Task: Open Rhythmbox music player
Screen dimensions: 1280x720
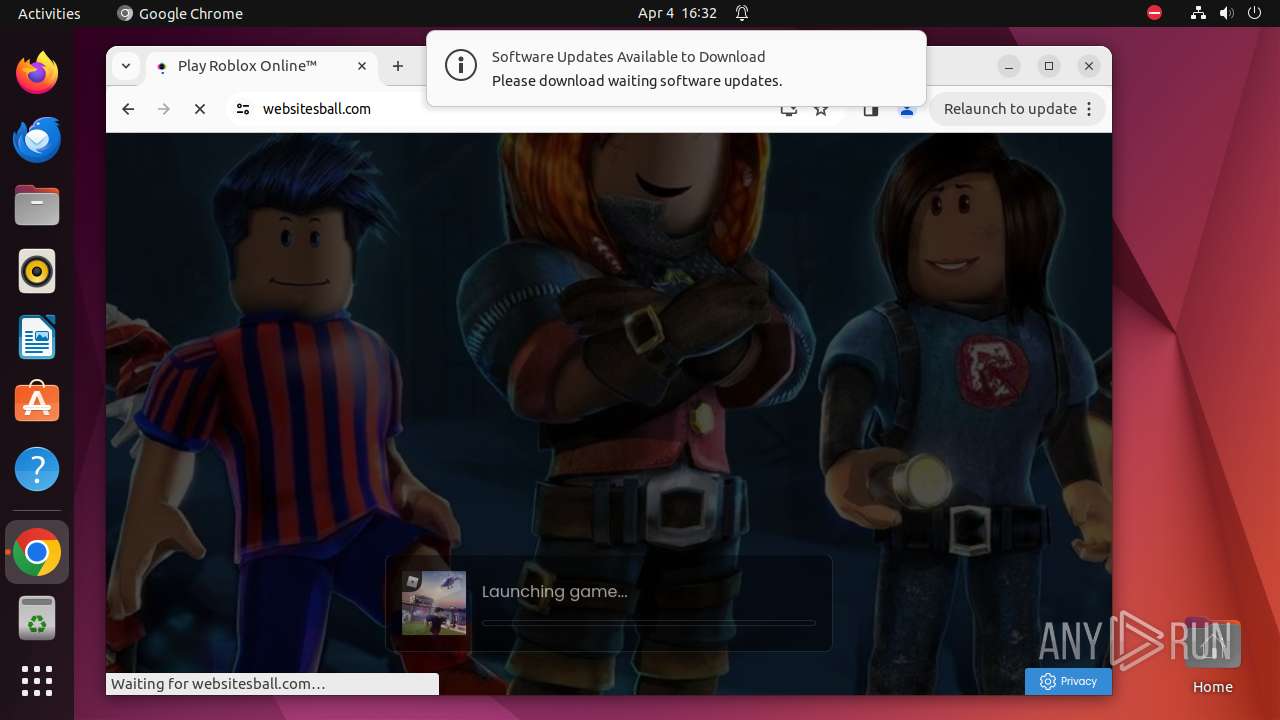Action: pos(37,271)
